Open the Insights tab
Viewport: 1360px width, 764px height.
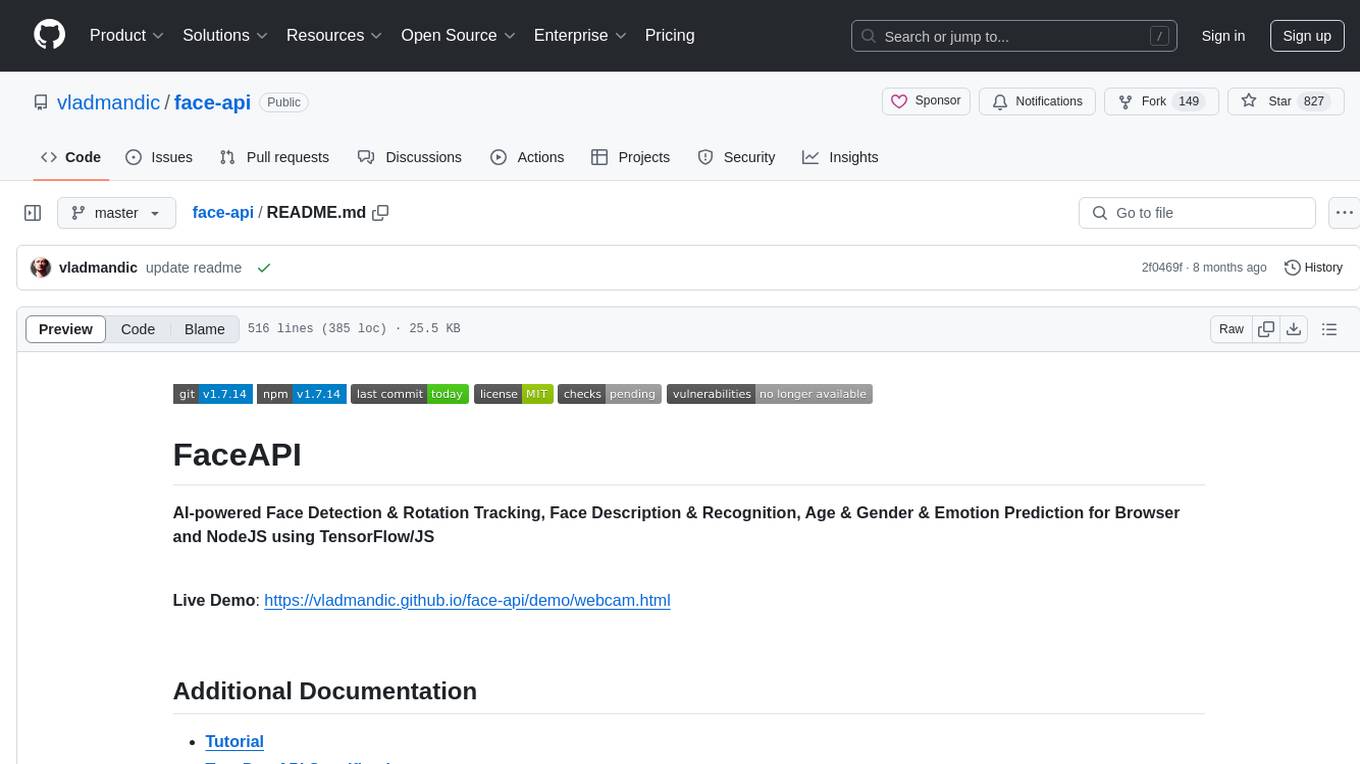[840, 157]
